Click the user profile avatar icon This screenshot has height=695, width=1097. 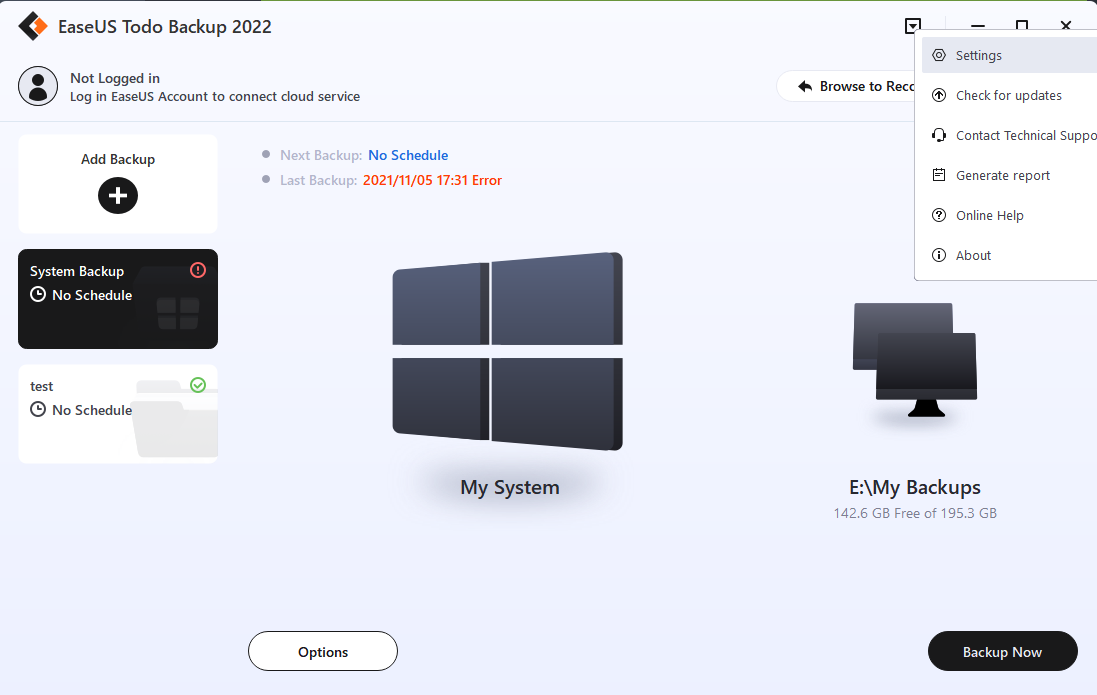point(38,86)
